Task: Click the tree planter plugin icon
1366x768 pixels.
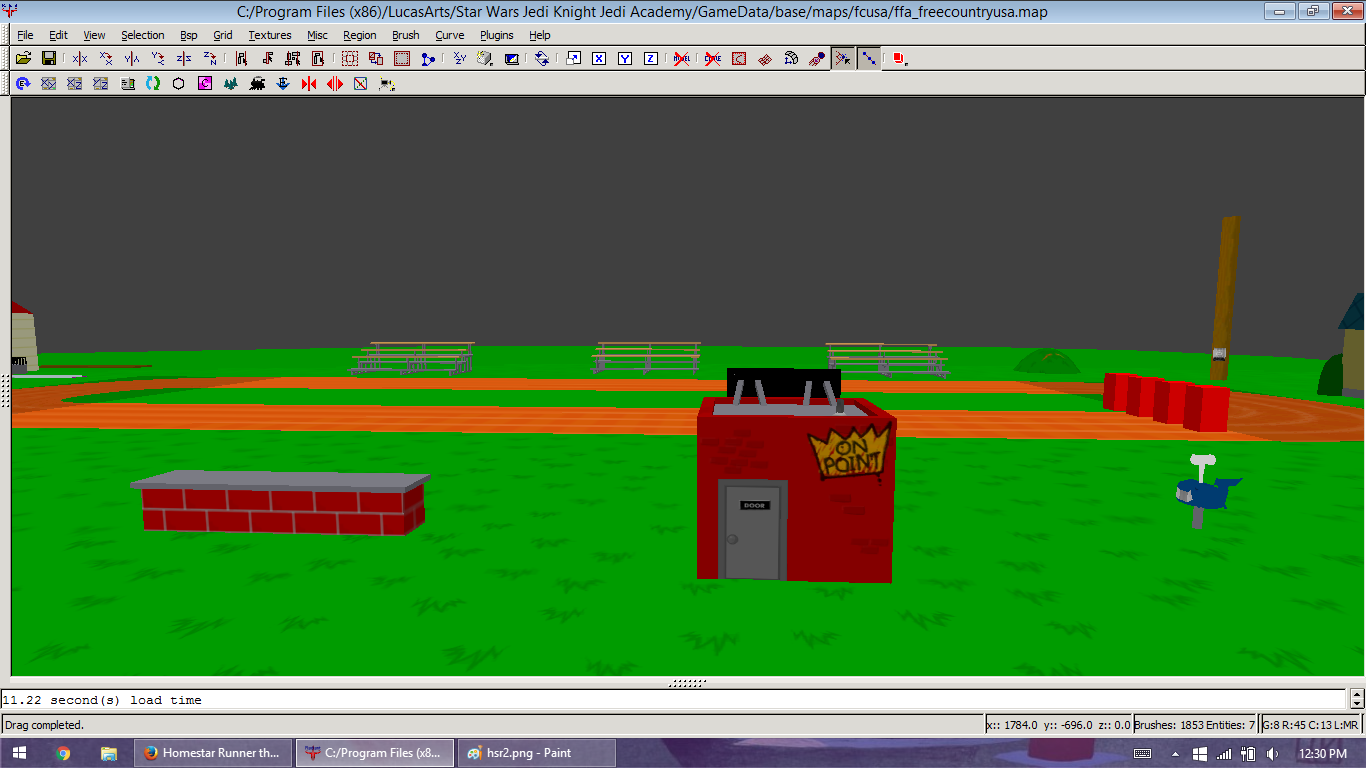Action: tap(231, 84)
